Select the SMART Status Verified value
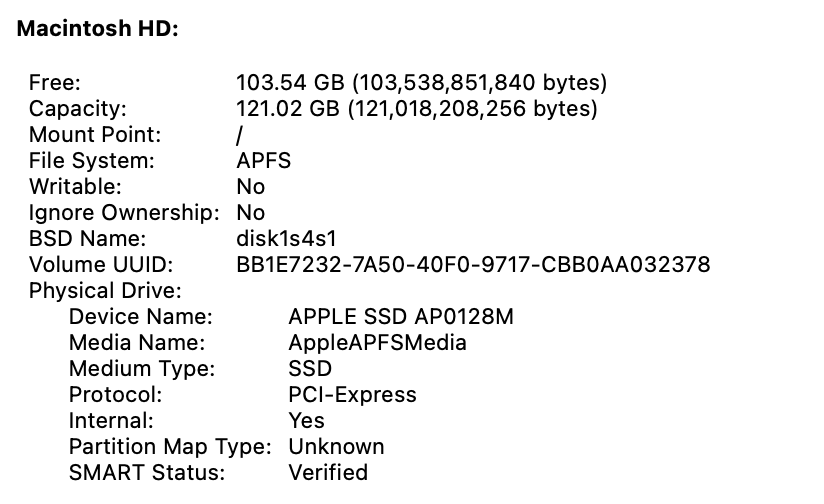 (328, 472)
